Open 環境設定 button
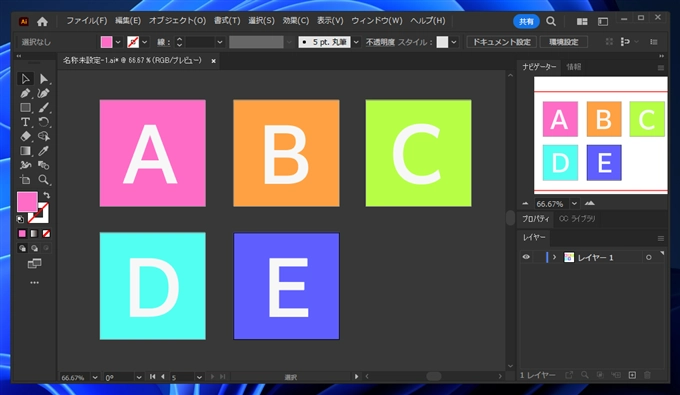Screen dimensions: 680x395 [563, 42]
